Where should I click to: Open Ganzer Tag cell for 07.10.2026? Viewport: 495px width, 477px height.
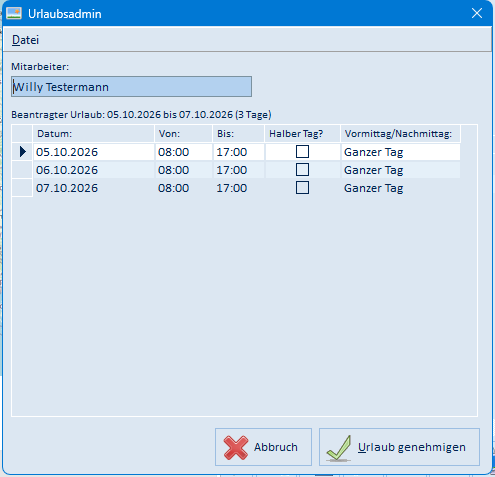401,188
